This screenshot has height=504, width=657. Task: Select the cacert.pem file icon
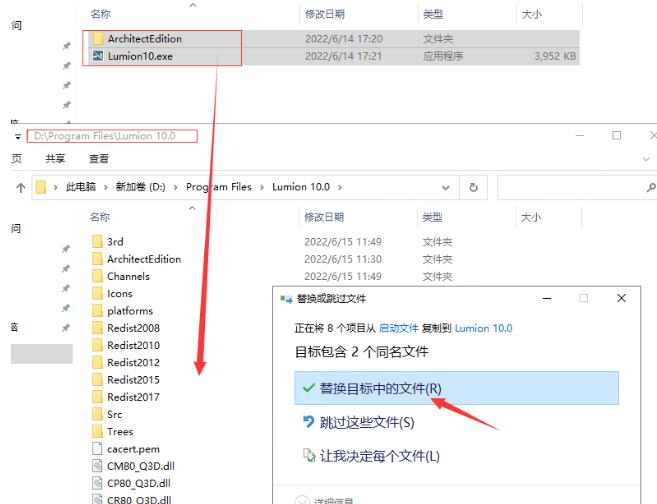pos(97,449)
